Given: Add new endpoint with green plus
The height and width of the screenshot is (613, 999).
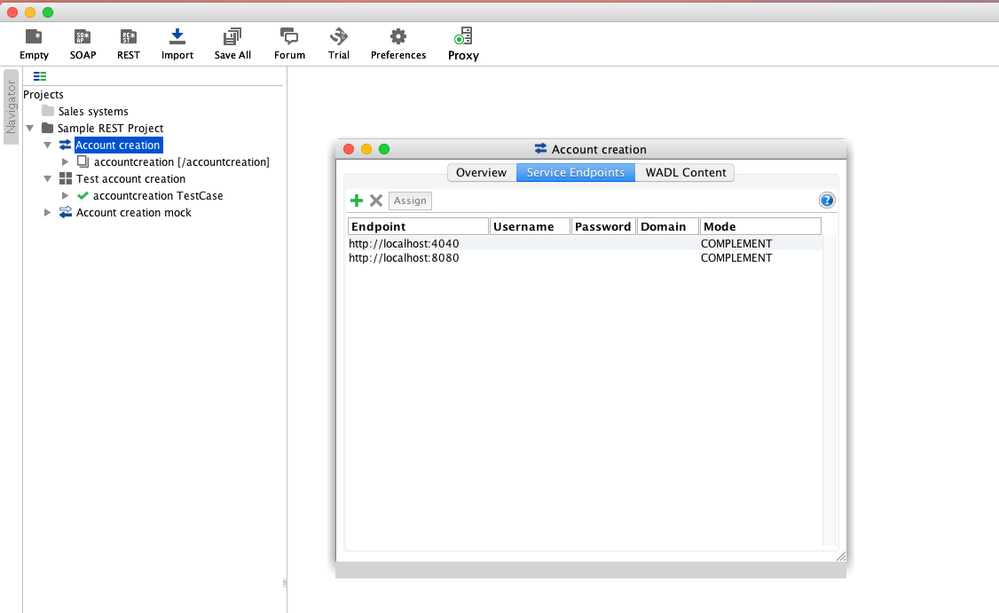Looking at the screenshot, I should tap(356, 201).
